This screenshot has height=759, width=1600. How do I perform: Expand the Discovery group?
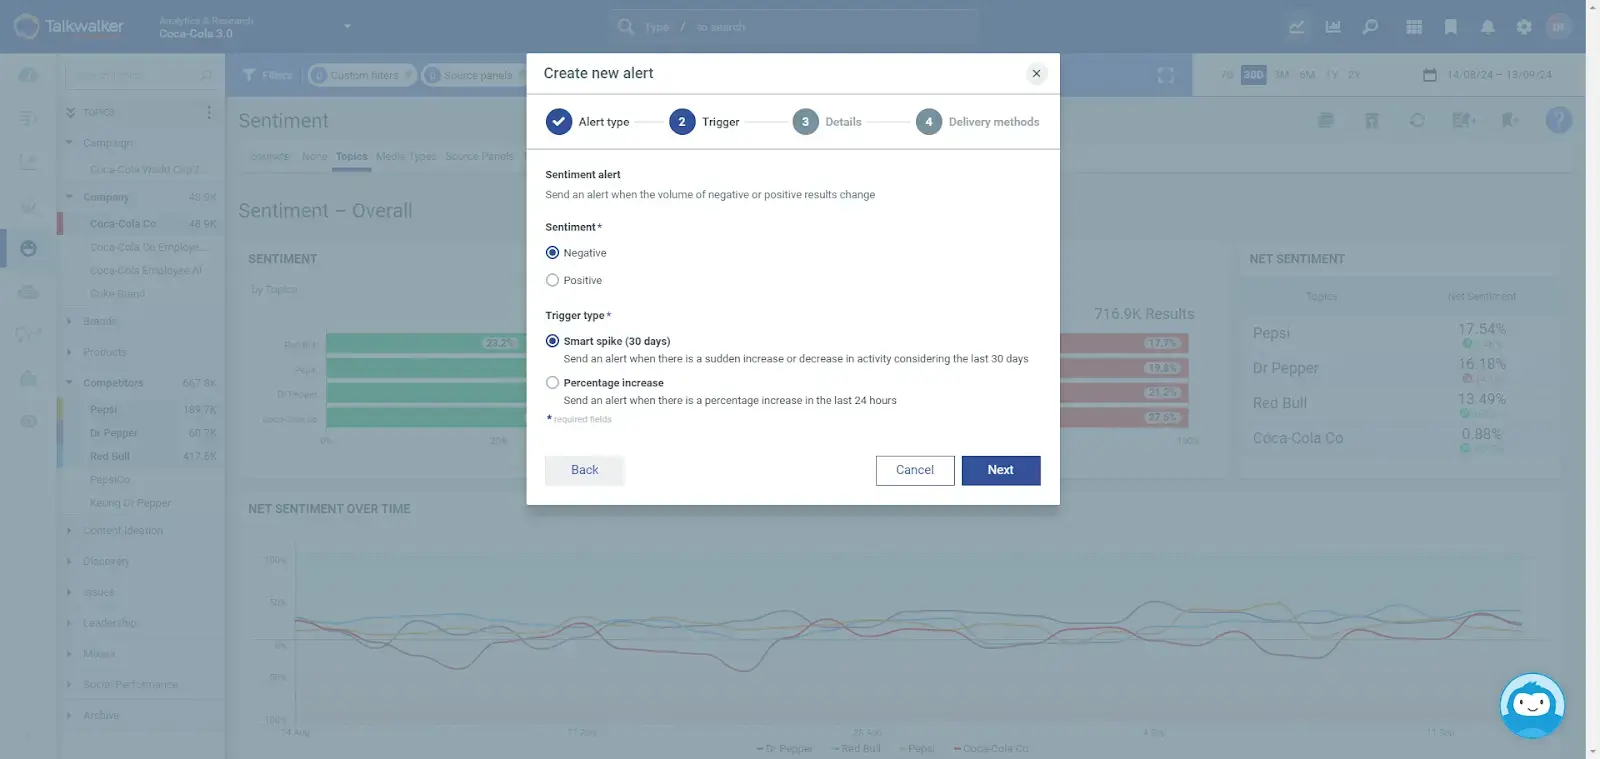(x=69, y=561)
